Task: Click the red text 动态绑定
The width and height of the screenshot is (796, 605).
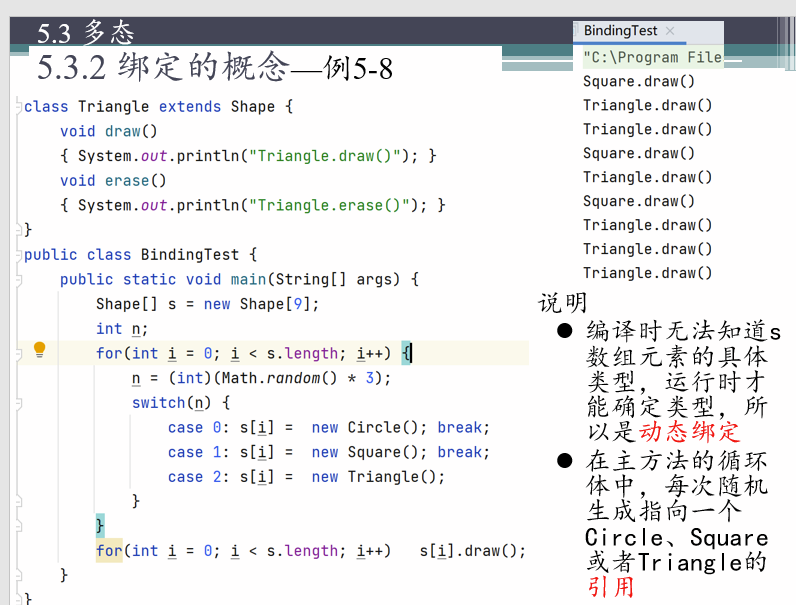Action: (x=689, y=432)
